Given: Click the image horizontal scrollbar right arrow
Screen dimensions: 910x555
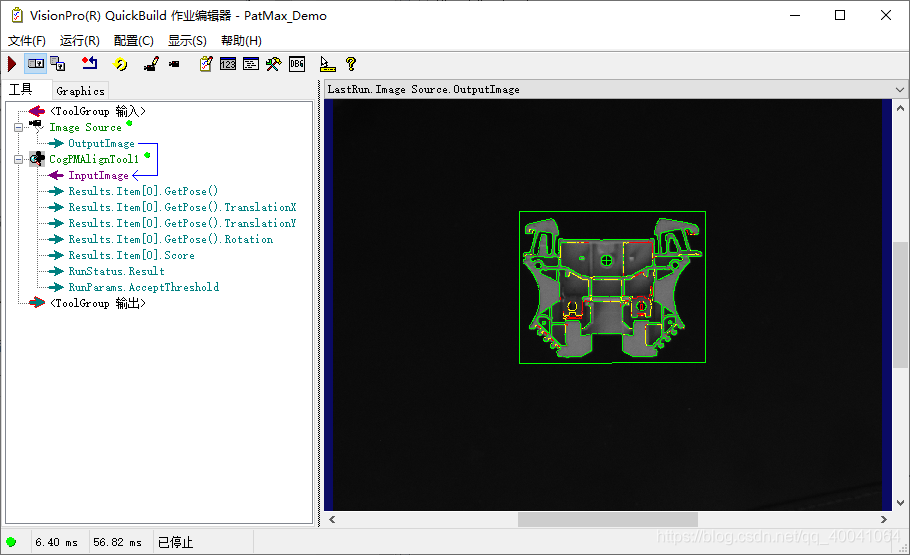Looking at the screenshot, I should pyautogui.click(x=884, y=519).
